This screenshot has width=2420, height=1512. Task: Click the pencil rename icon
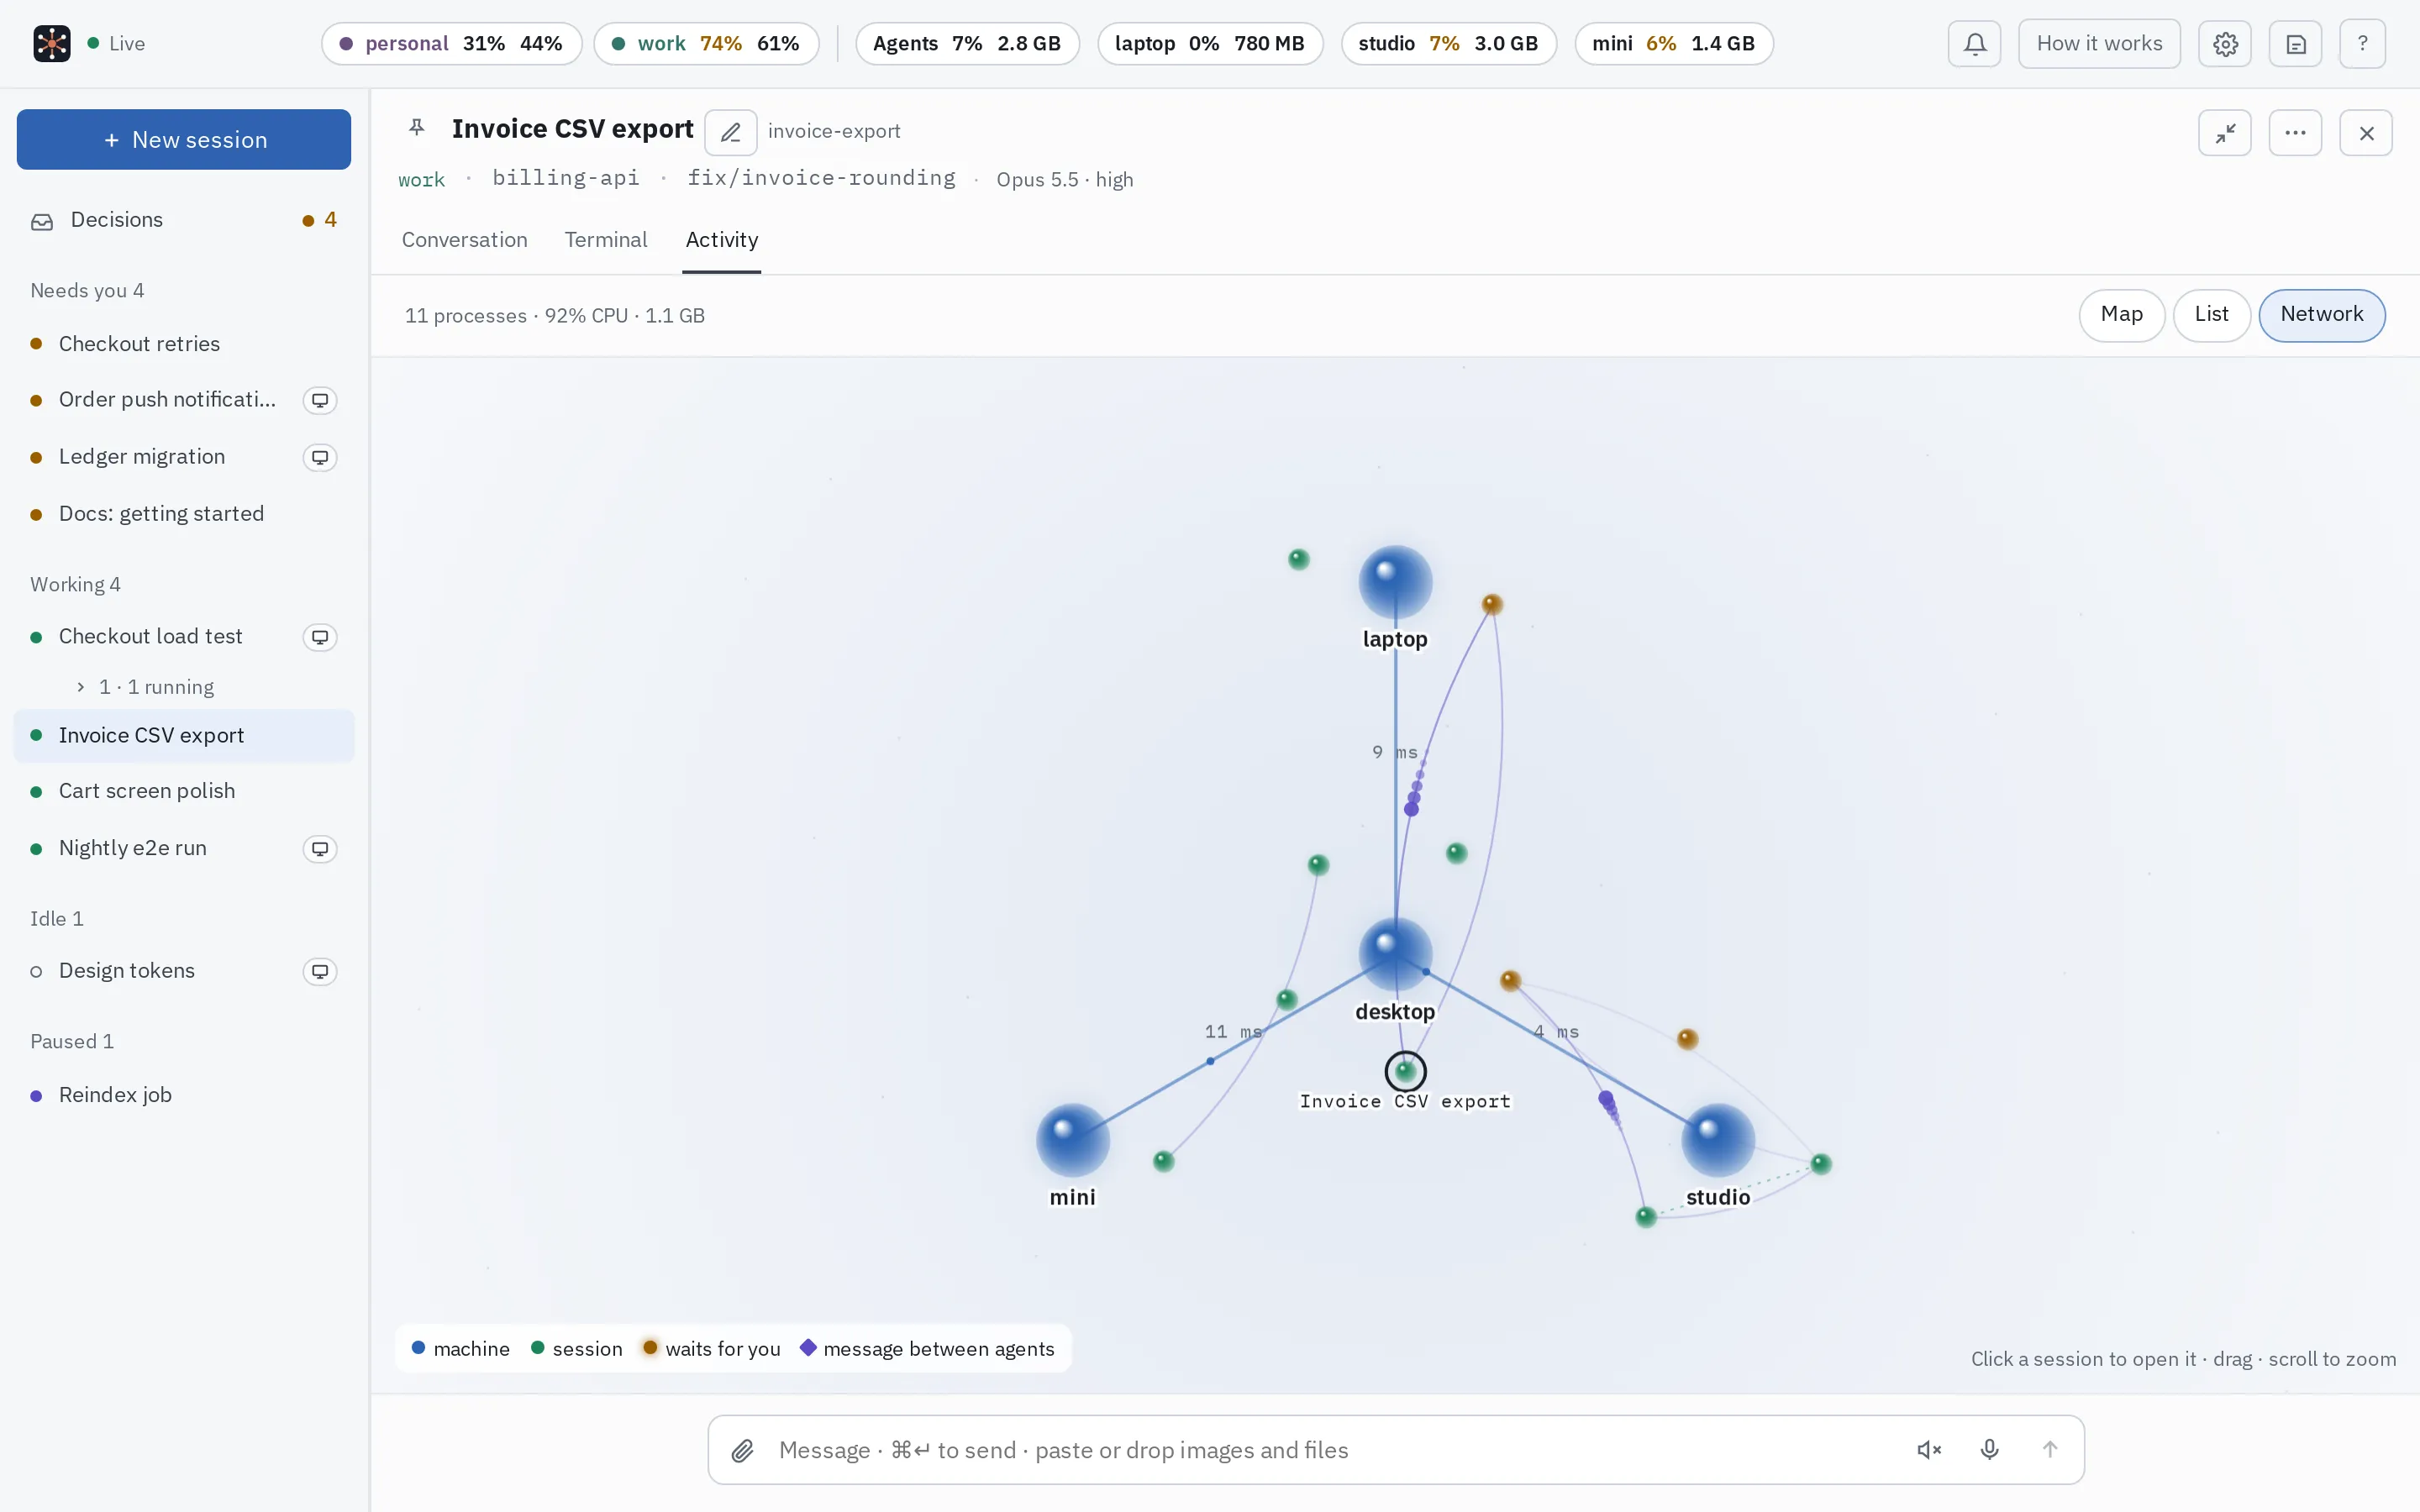click(730, 132)
